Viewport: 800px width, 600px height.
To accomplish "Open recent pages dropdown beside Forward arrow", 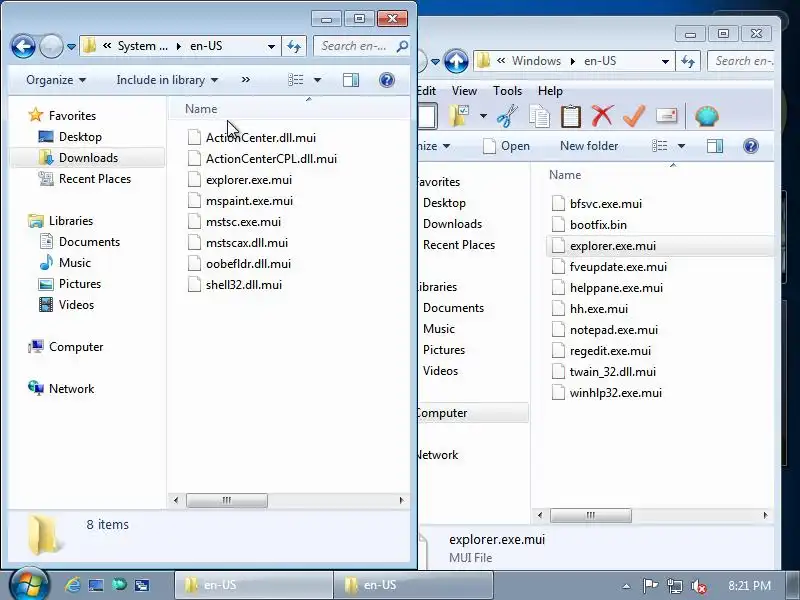I will 71,47.
